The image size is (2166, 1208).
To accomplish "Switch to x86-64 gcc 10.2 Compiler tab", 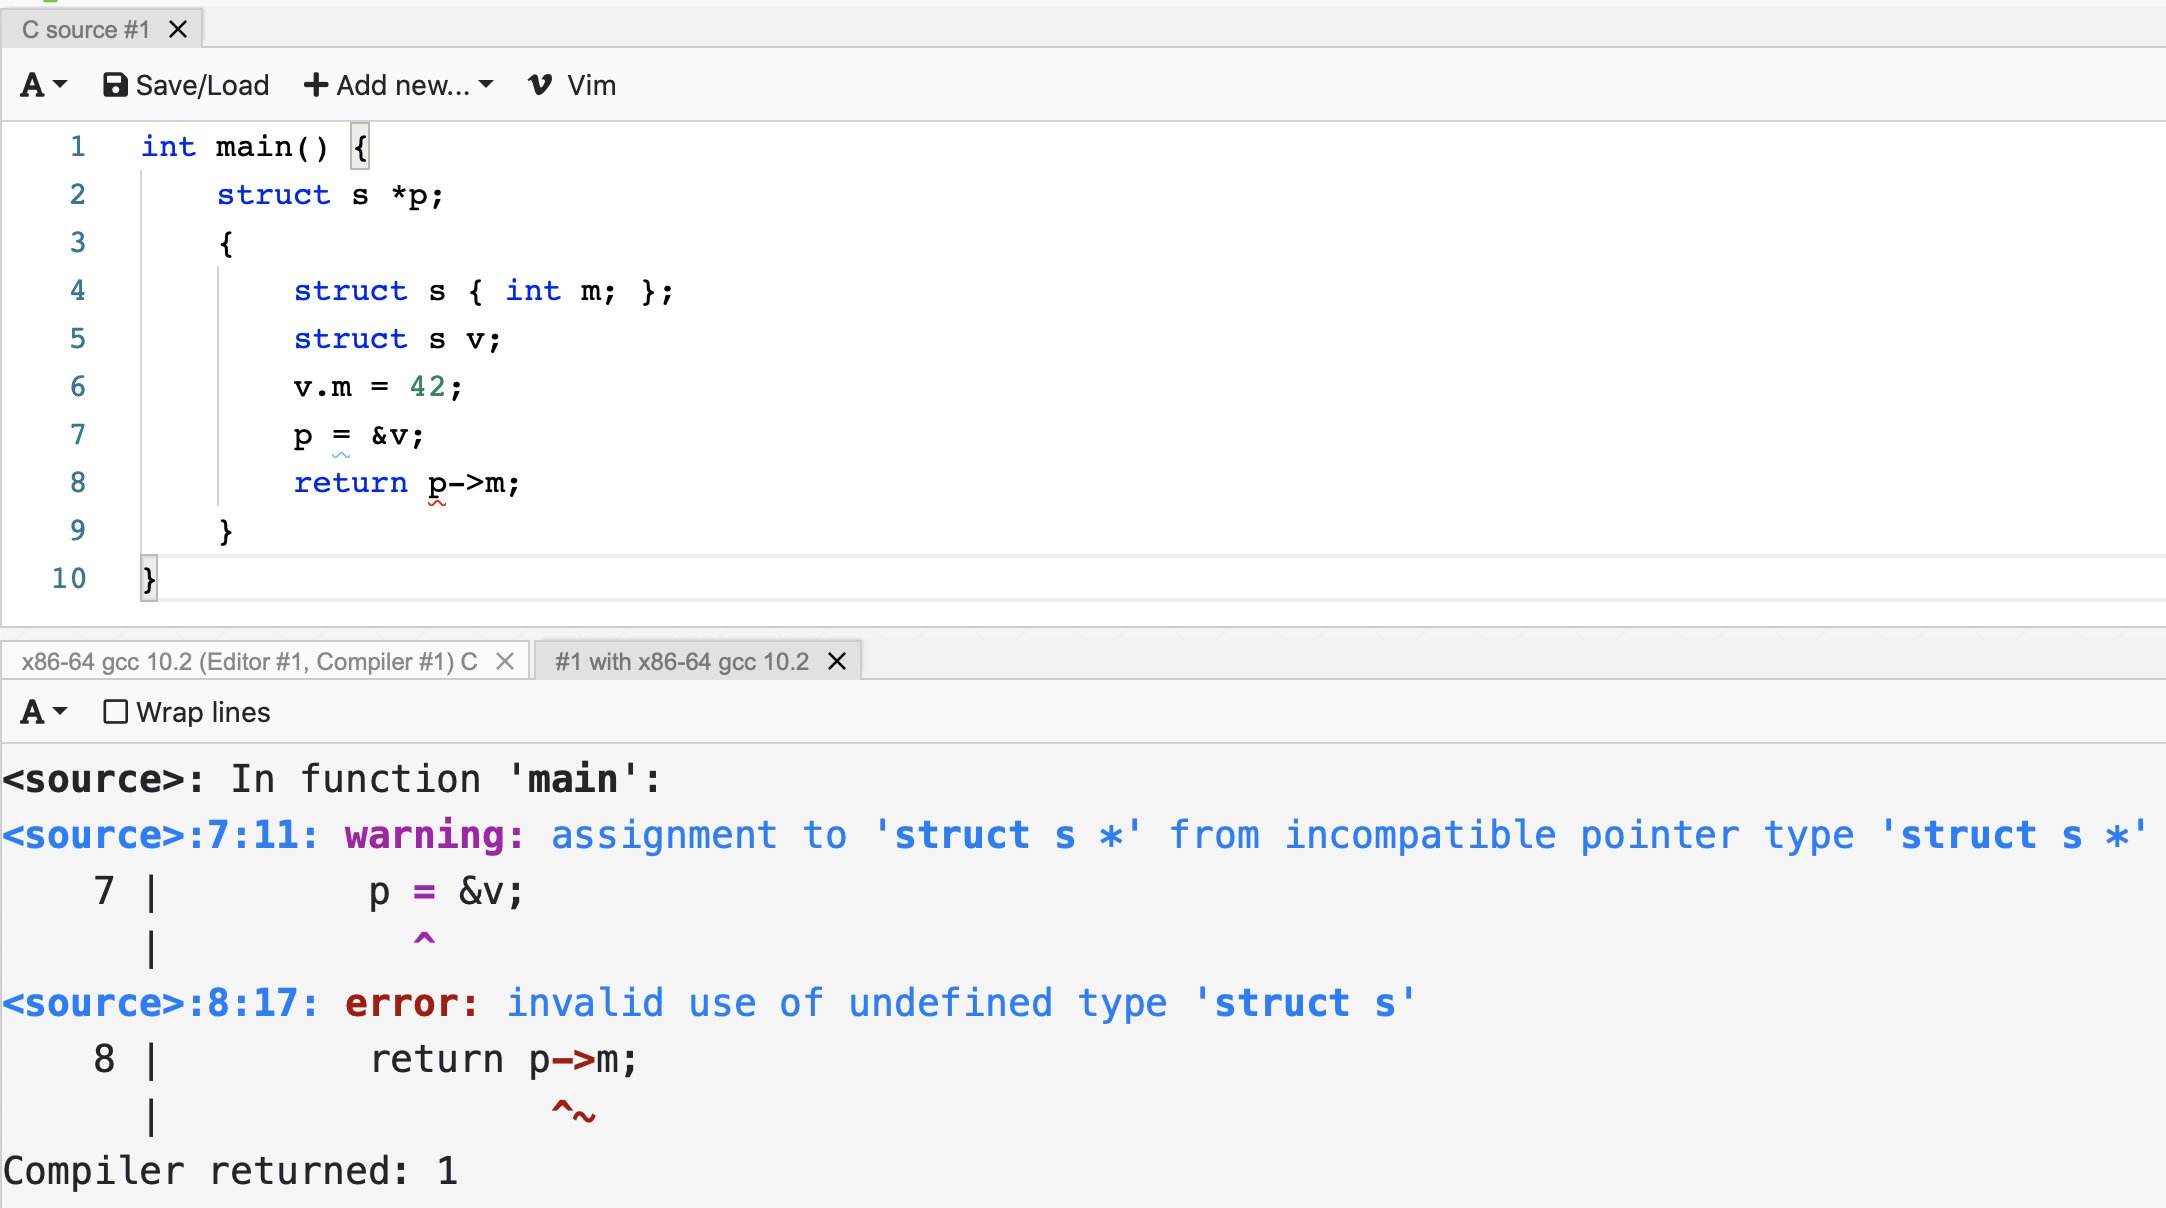I will 249,662.
